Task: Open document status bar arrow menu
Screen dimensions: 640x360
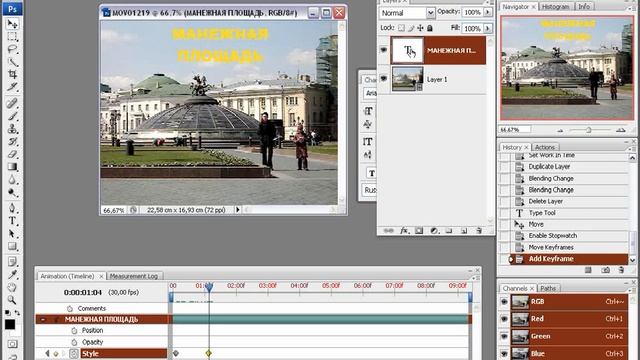Action: click(238, 210)
